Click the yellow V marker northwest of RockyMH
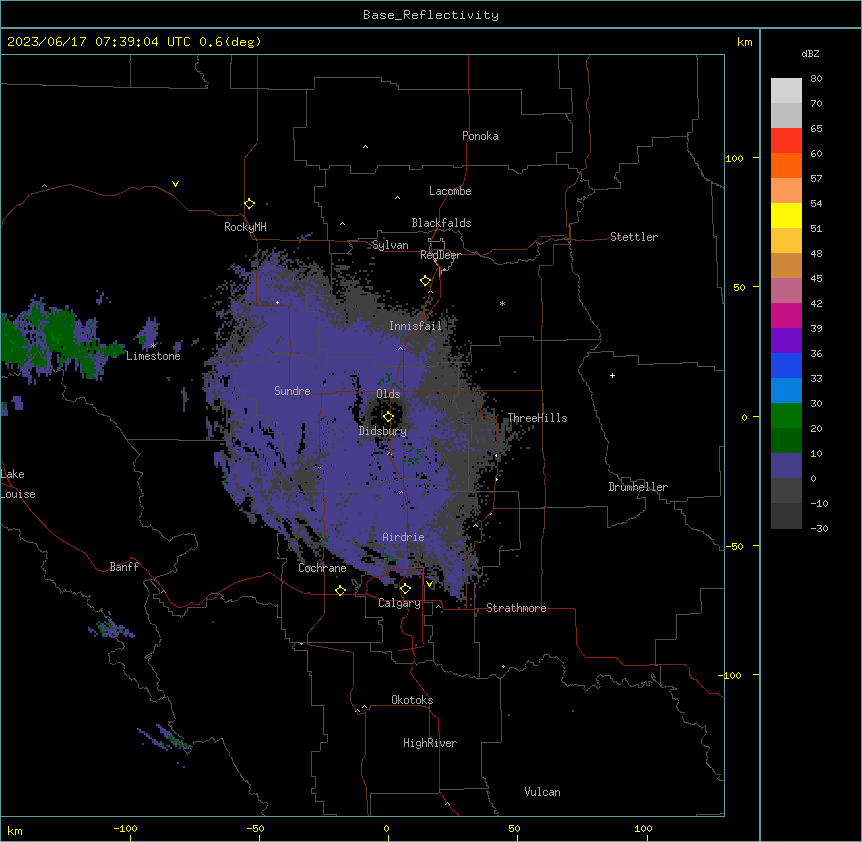 [175, 184]
